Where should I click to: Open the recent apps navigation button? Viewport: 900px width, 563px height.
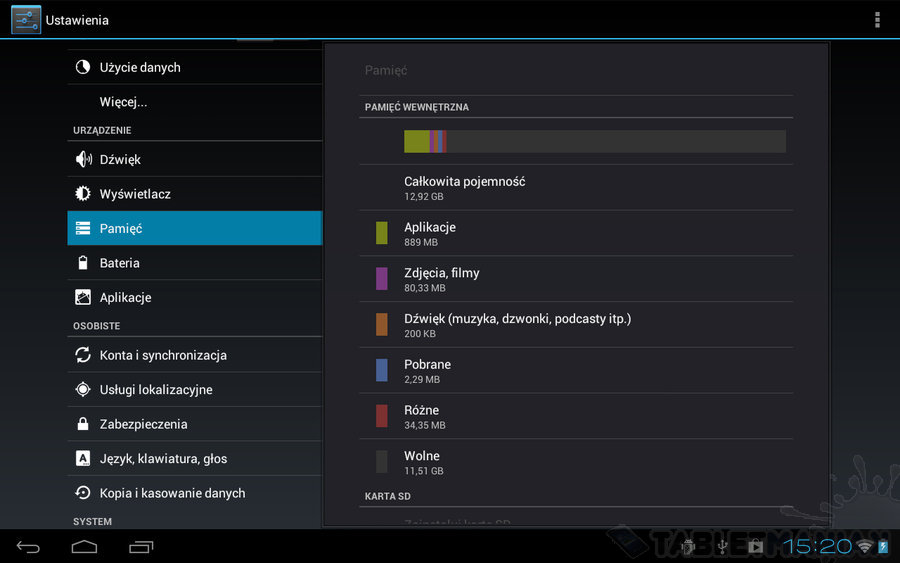pos(141,546)
